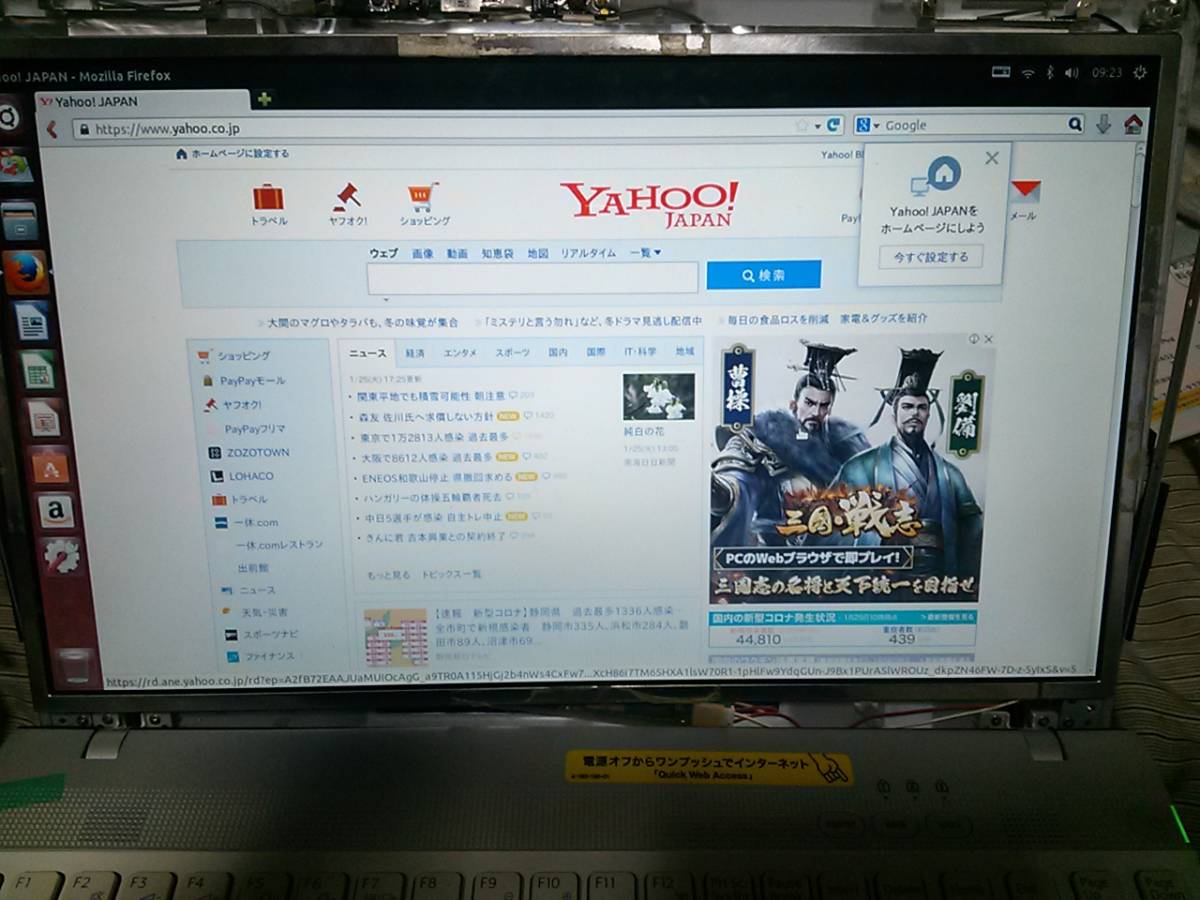Open the network Wi-Fi indicator

pyautogui.click(x=1027, y=73)
